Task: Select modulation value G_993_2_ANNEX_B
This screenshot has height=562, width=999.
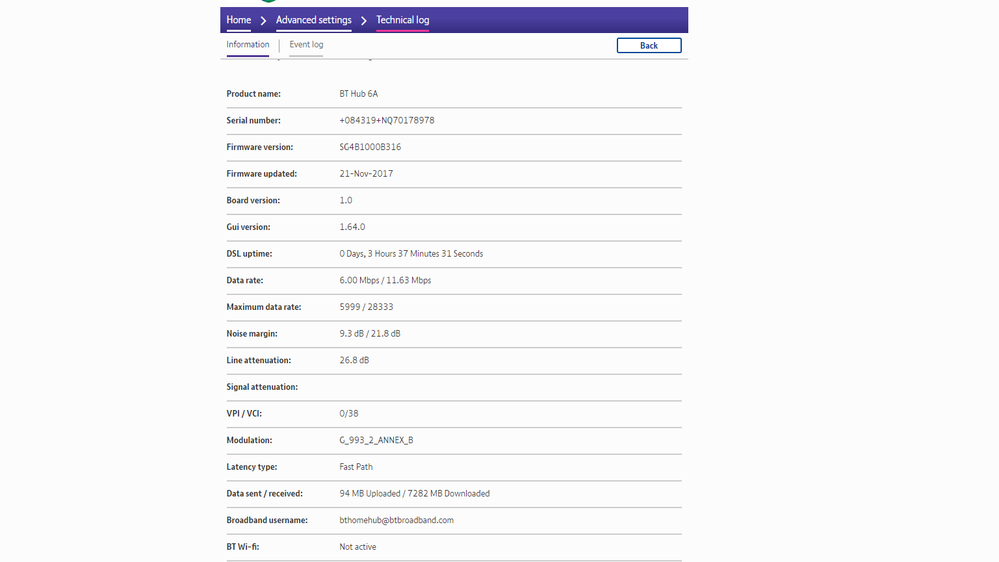Action: tap(376, 440)
